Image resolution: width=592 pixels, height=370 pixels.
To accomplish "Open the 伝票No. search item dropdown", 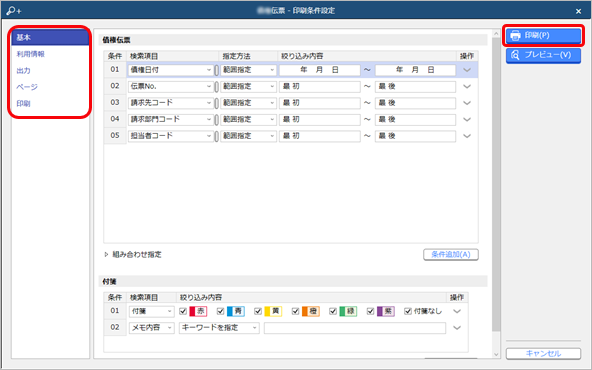I will tap(171, 86).
